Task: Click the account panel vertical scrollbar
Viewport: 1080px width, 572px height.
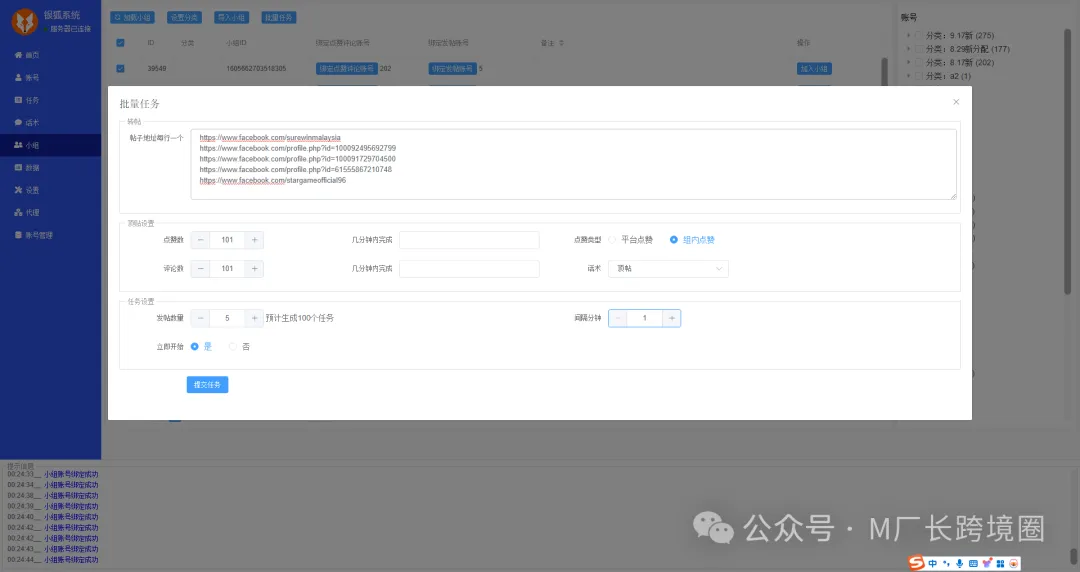Action: (1068, 162)
